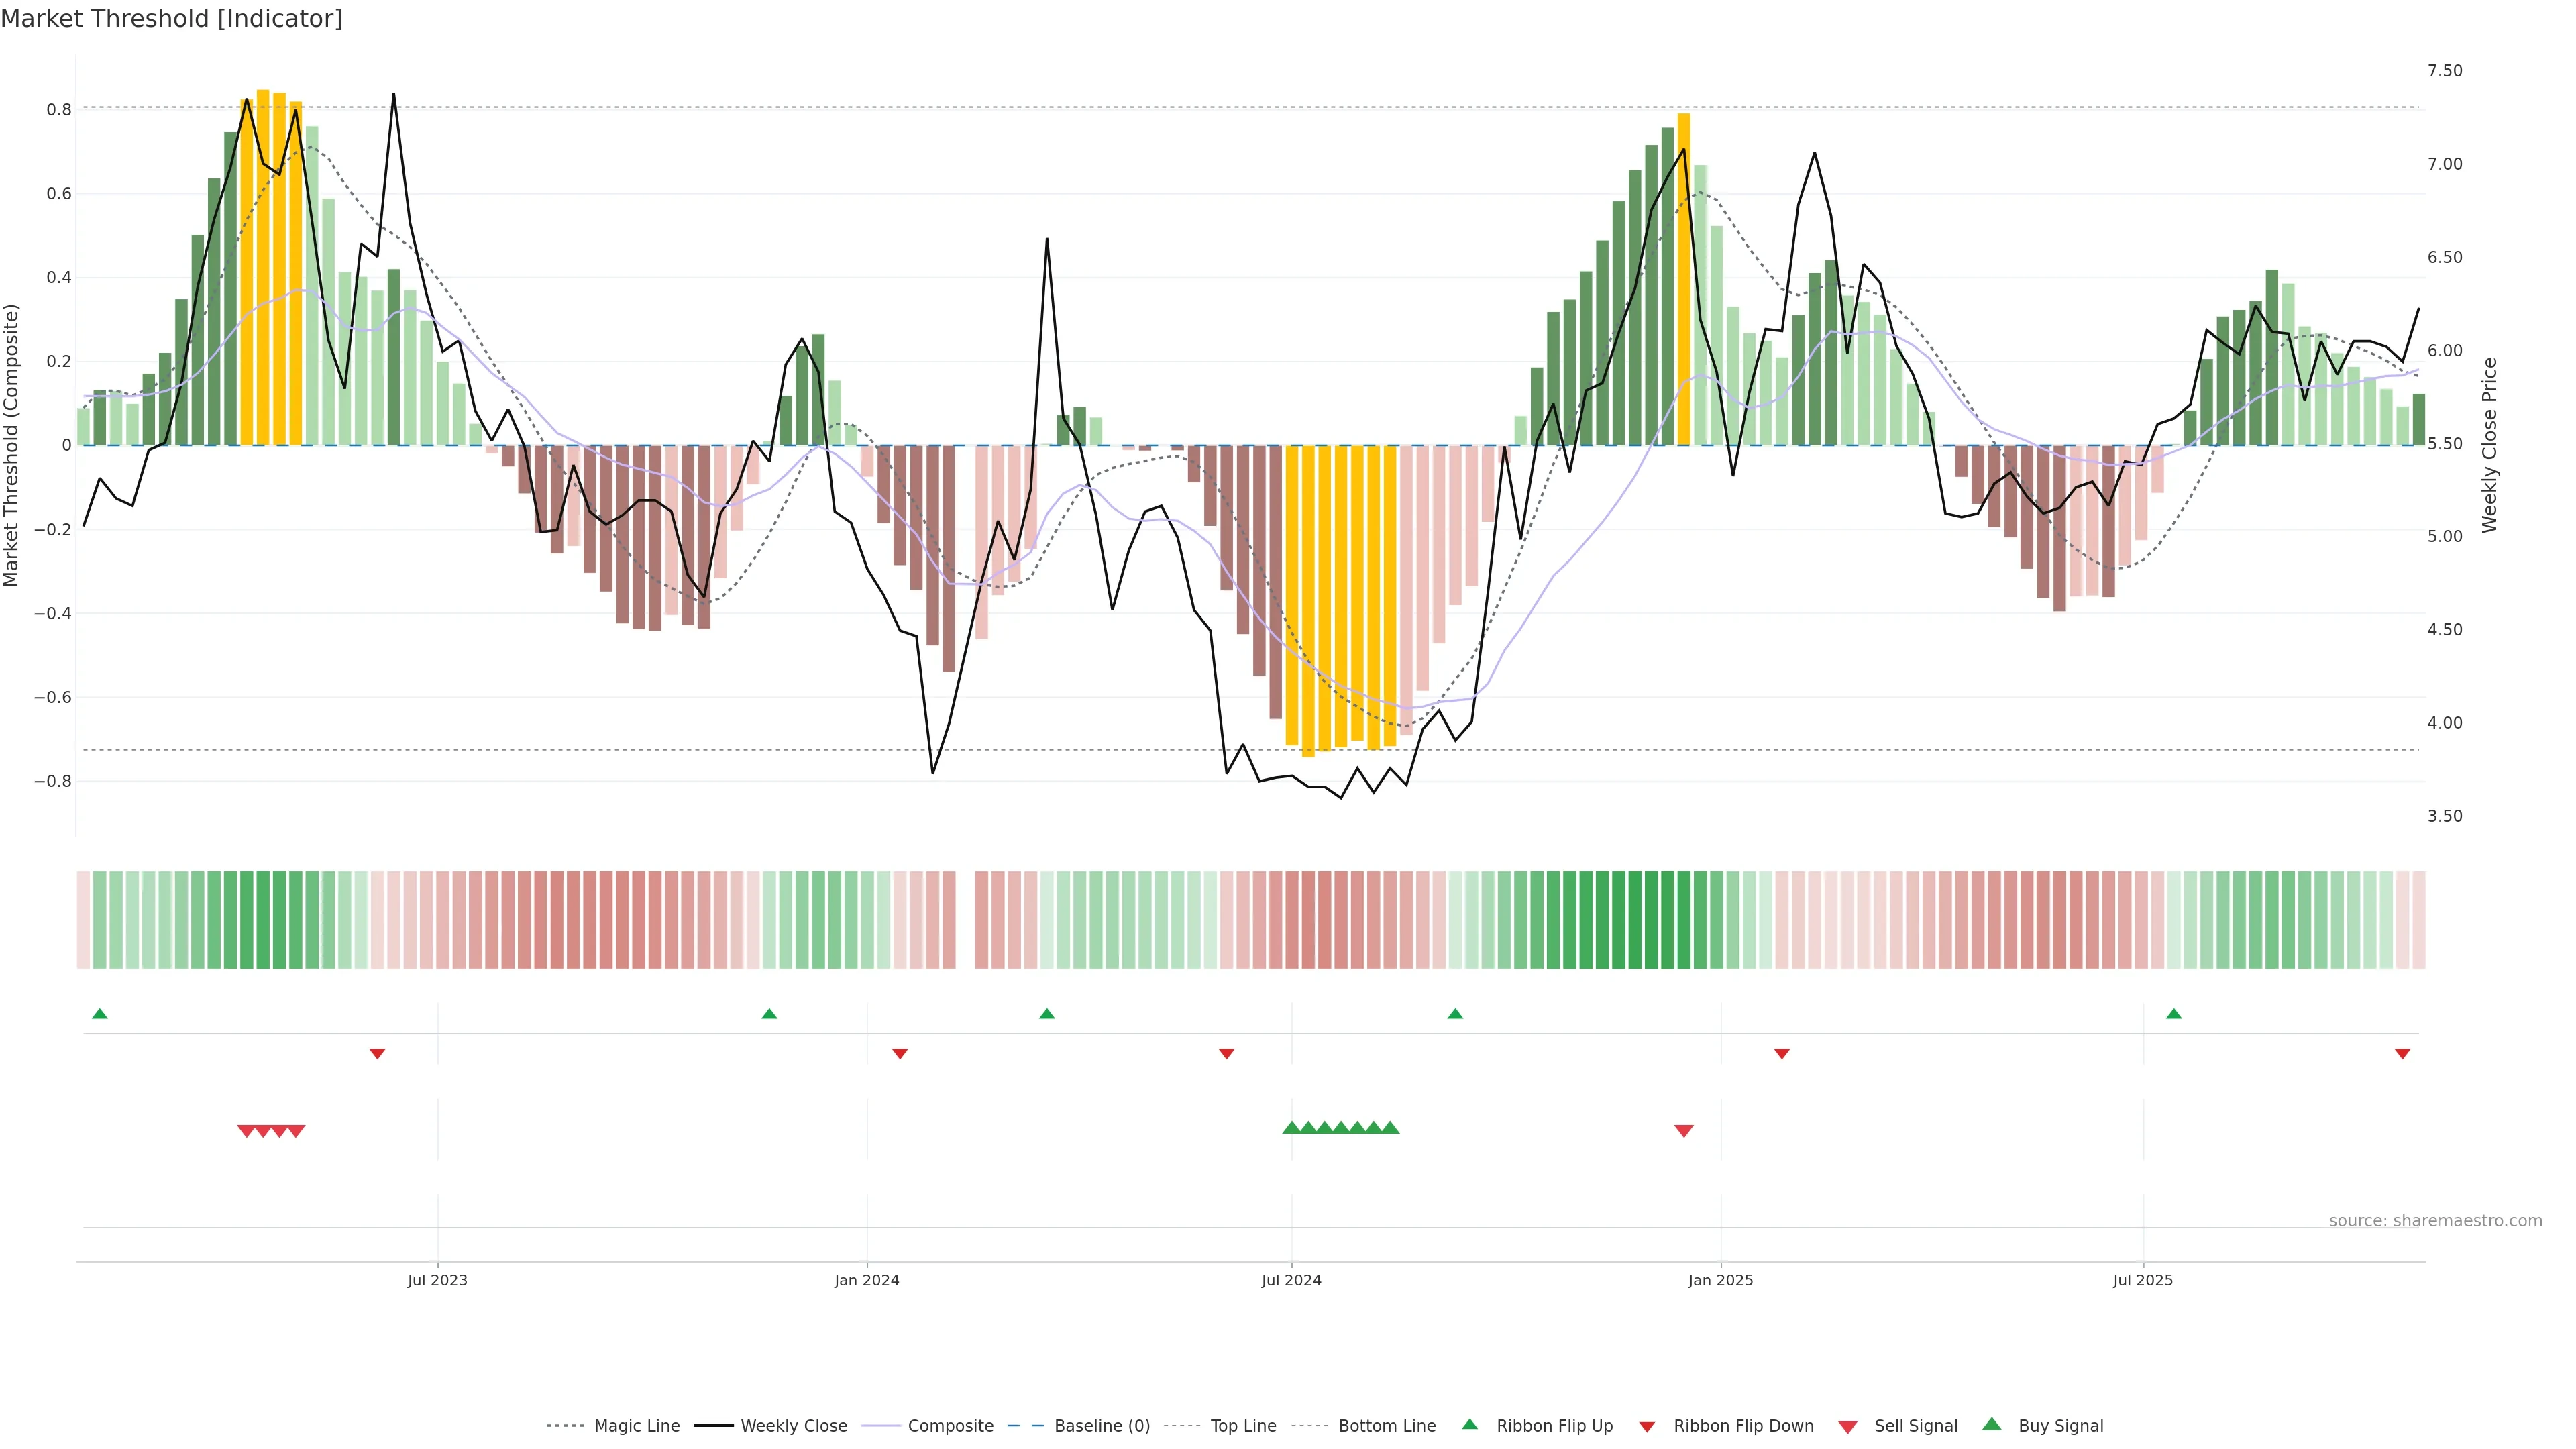
Task: Click the Buy Signal legend triangle
Action: click(x=1992, y=1425)
